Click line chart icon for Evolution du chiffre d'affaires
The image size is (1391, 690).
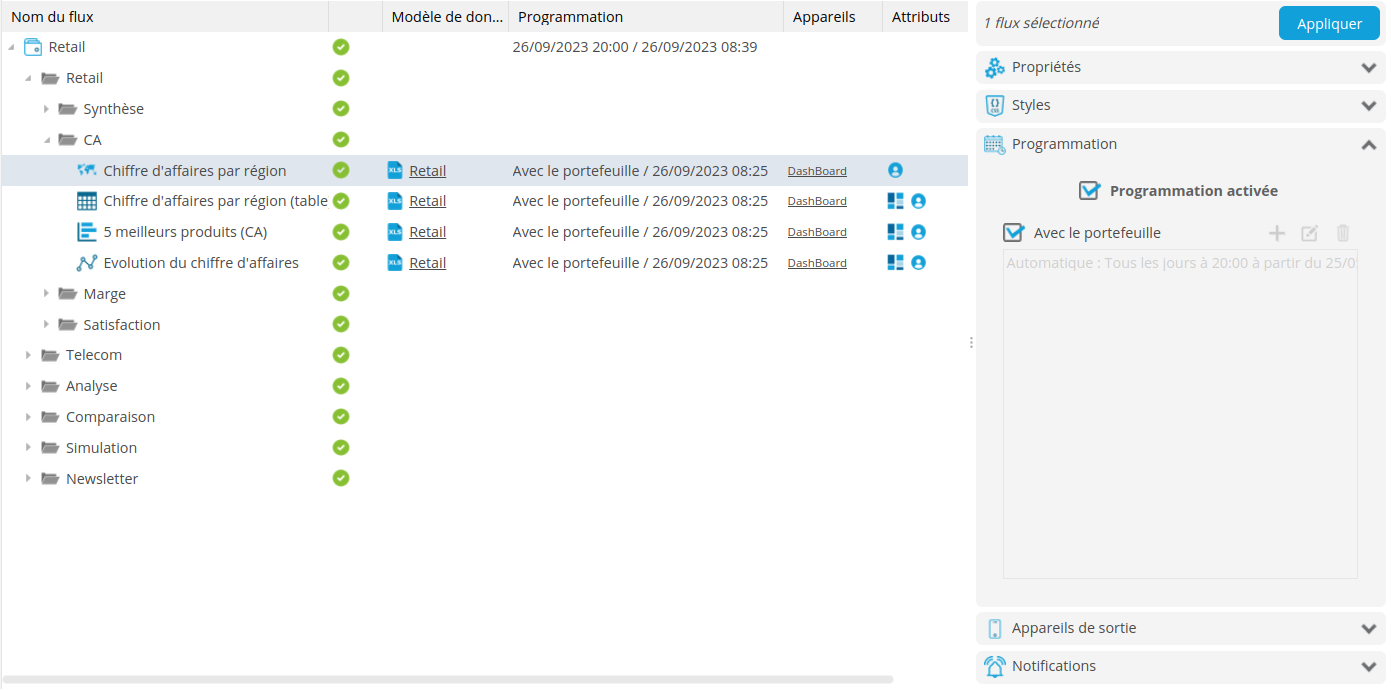tap(87, 263)
